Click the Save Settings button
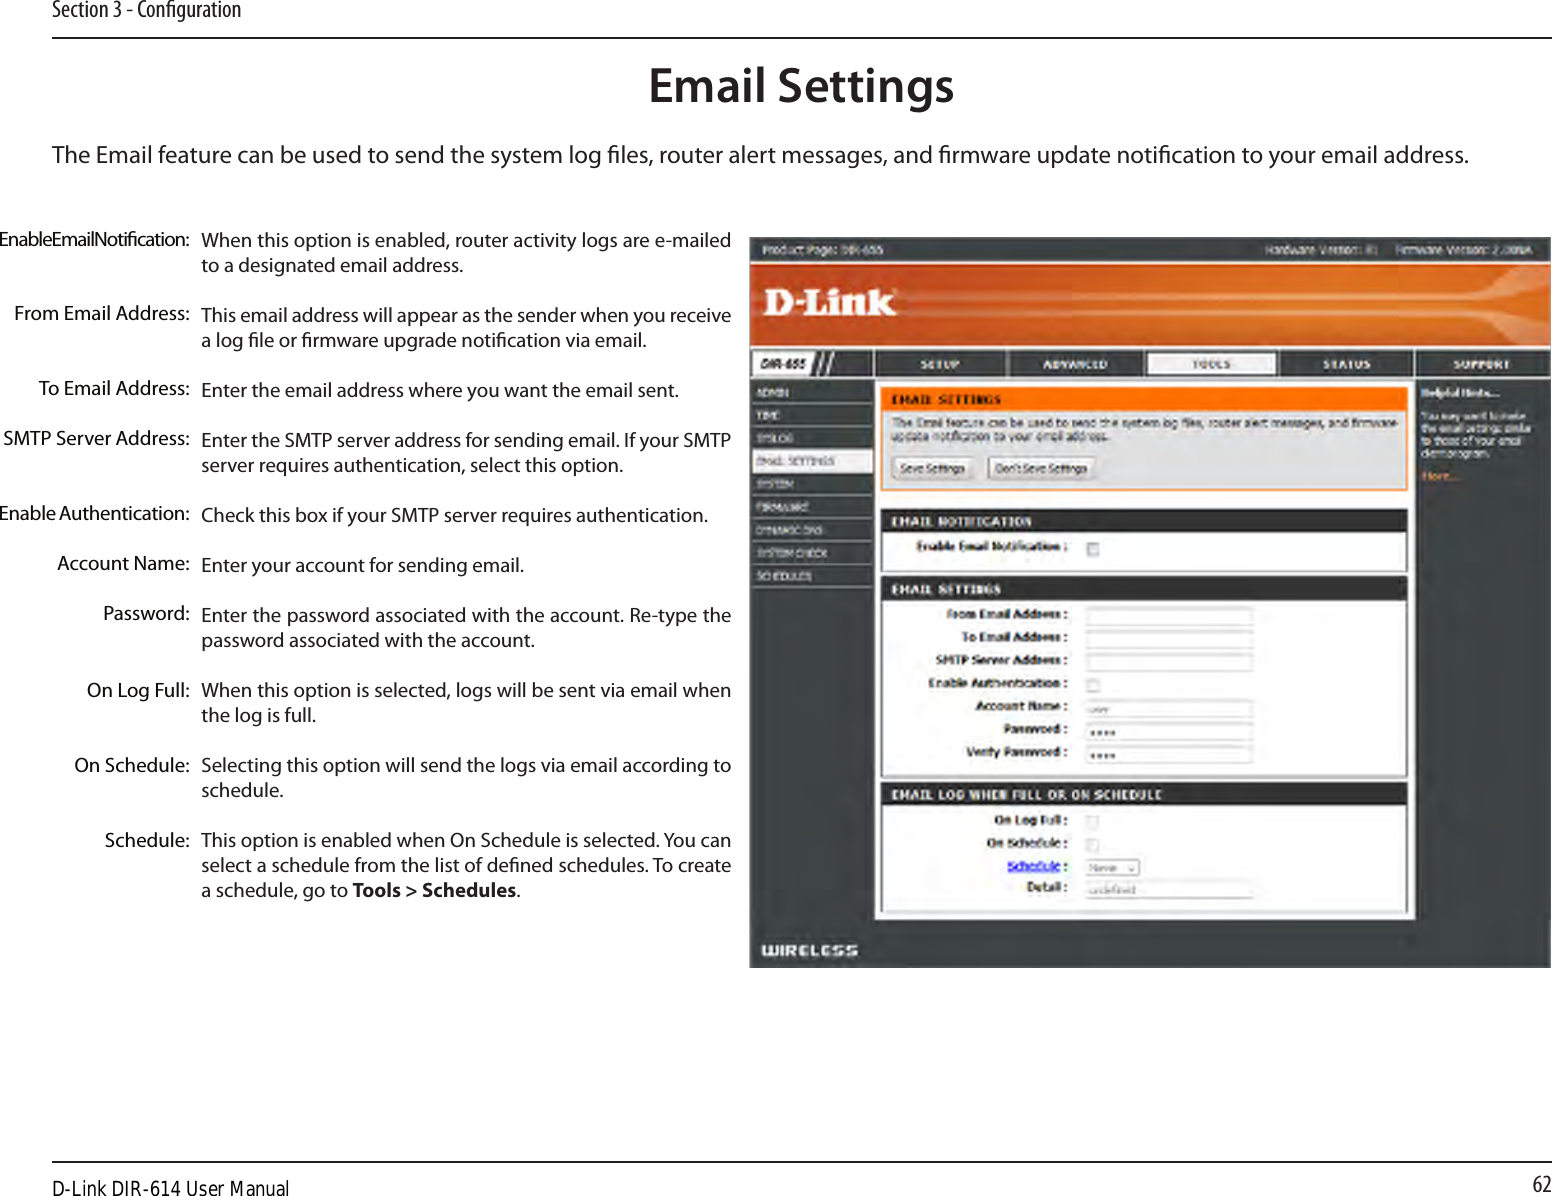 (931, 468)
